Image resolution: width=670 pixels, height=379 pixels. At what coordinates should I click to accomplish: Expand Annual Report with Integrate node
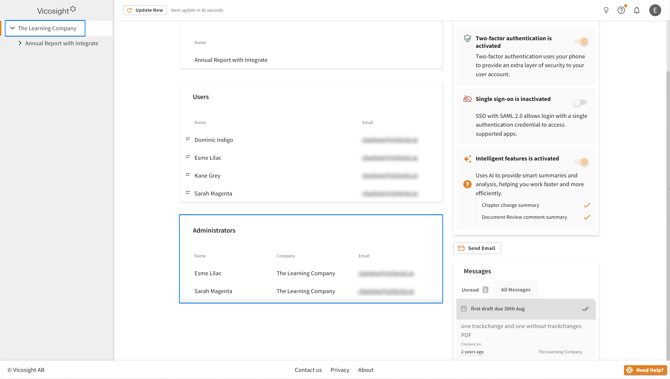coord(20,43)
